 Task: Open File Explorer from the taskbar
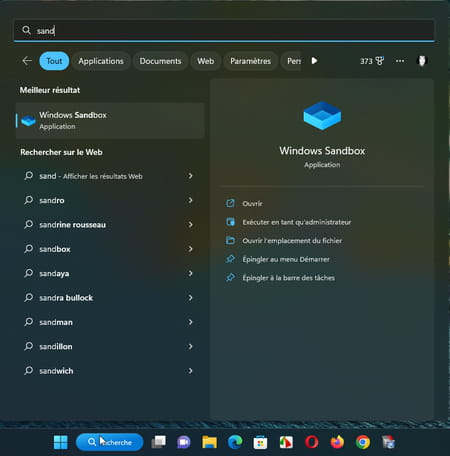point(209,442)
